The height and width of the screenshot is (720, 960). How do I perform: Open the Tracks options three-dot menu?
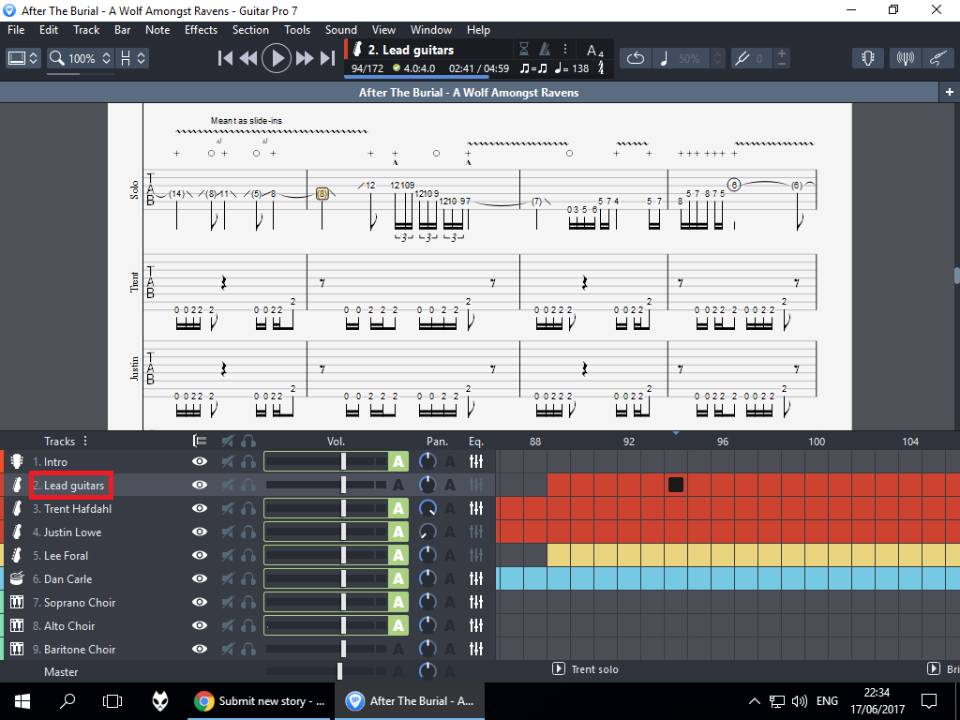[85, 441]
